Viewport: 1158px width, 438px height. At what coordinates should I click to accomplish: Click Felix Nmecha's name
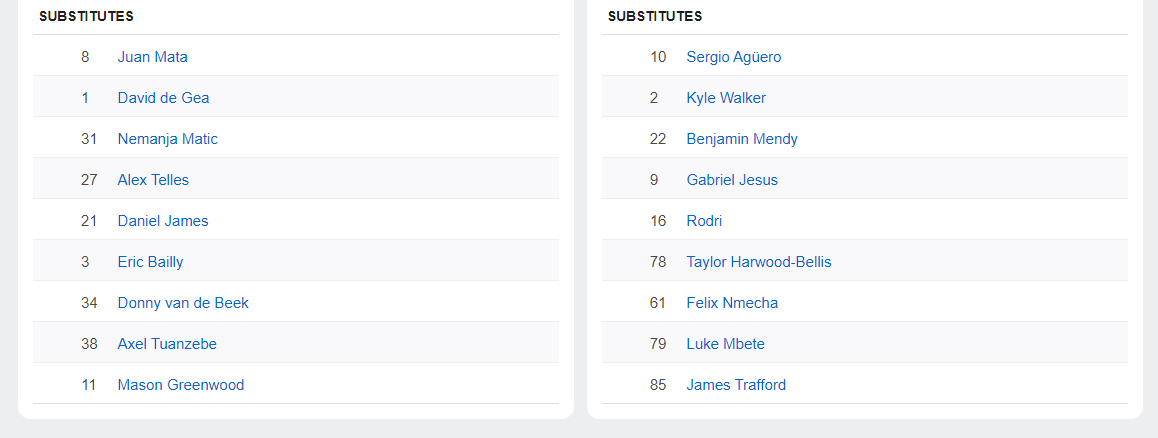tap(732, 303)
